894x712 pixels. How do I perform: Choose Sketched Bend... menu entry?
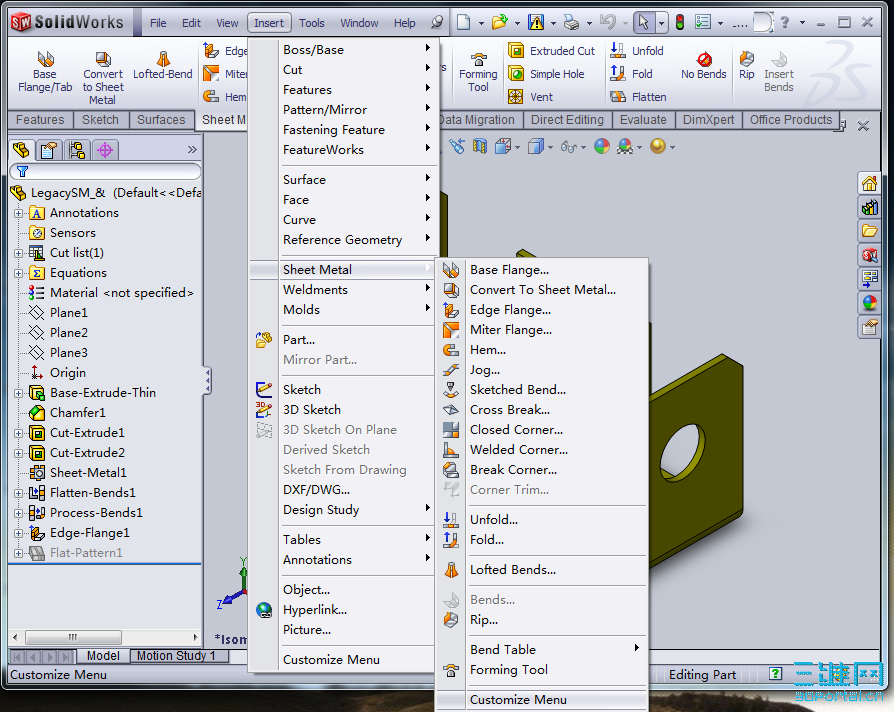(542, 389)
